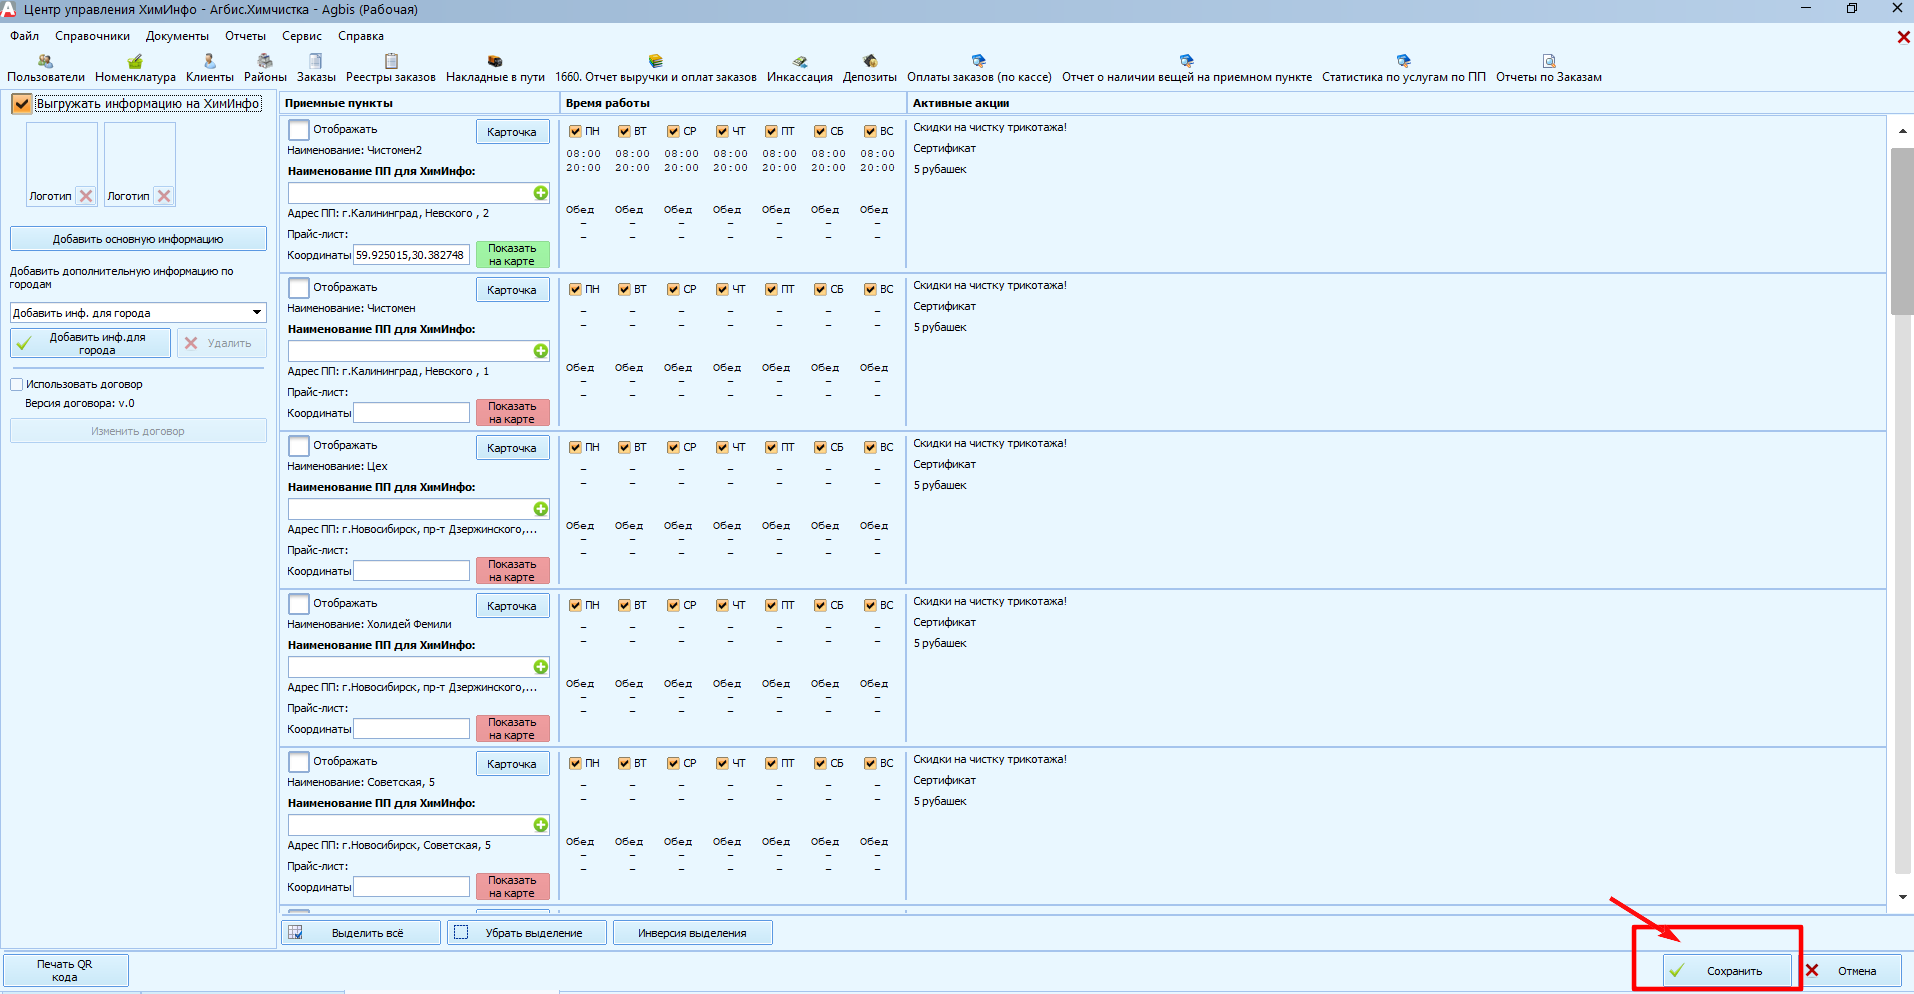Open Статистика по услугам по ПП

click(x=1404, y=69)
